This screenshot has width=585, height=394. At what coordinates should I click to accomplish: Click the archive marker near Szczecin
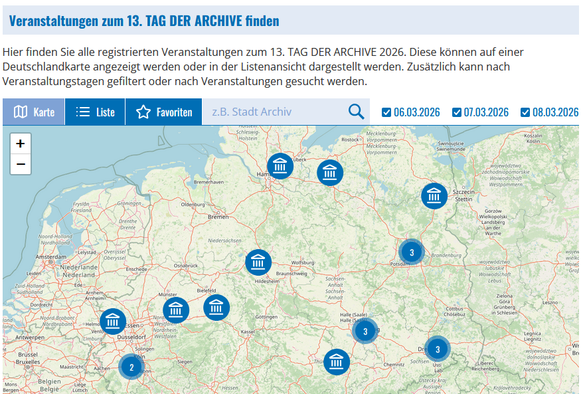[434, 196]
